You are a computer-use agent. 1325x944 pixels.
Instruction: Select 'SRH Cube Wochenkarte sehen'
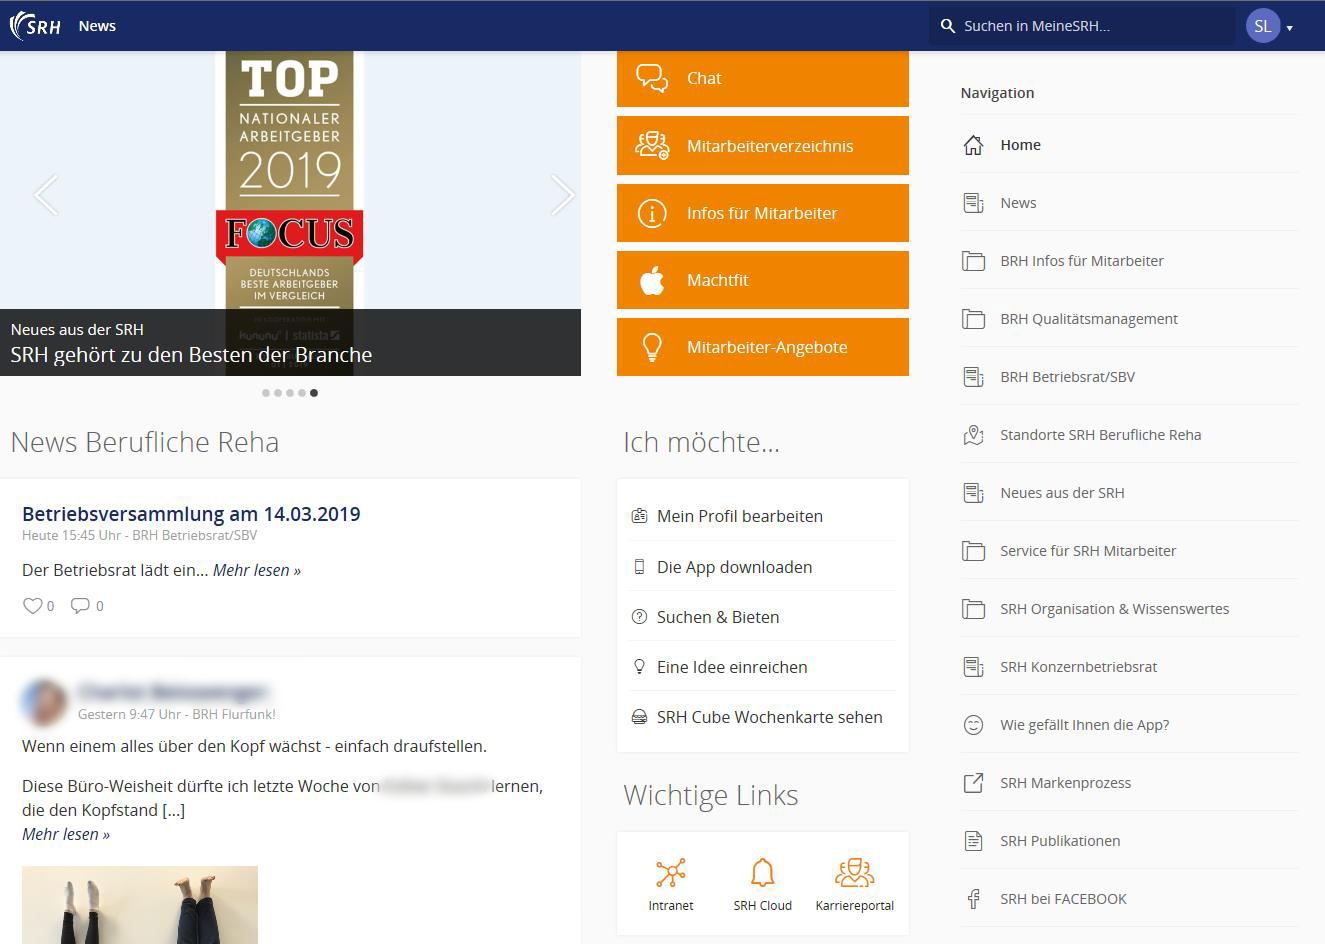click(763, 717)
